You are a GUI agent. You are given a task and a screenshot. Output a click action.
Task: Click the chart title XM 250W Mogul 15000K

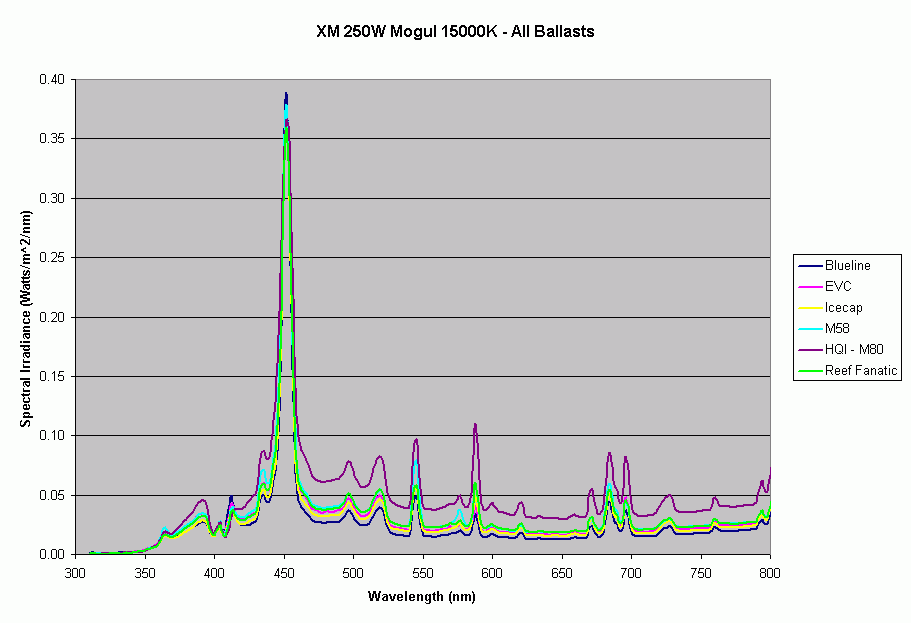(x=455, y=31)
